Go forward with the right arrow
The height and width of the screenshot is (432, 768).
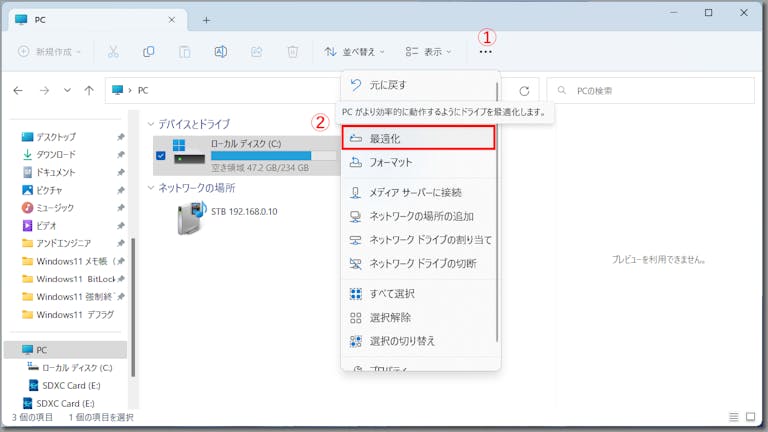tap(44, 91)
